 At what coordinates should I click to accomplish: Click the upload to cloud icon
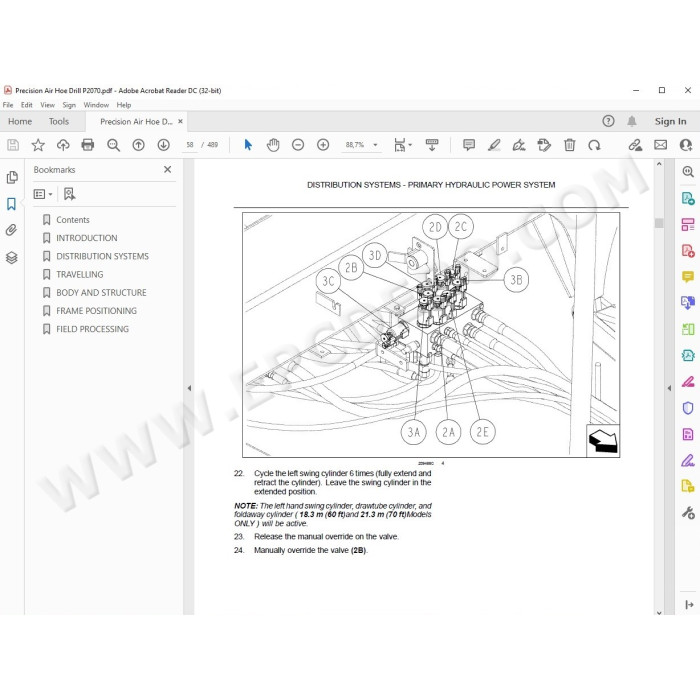(63, 145)
